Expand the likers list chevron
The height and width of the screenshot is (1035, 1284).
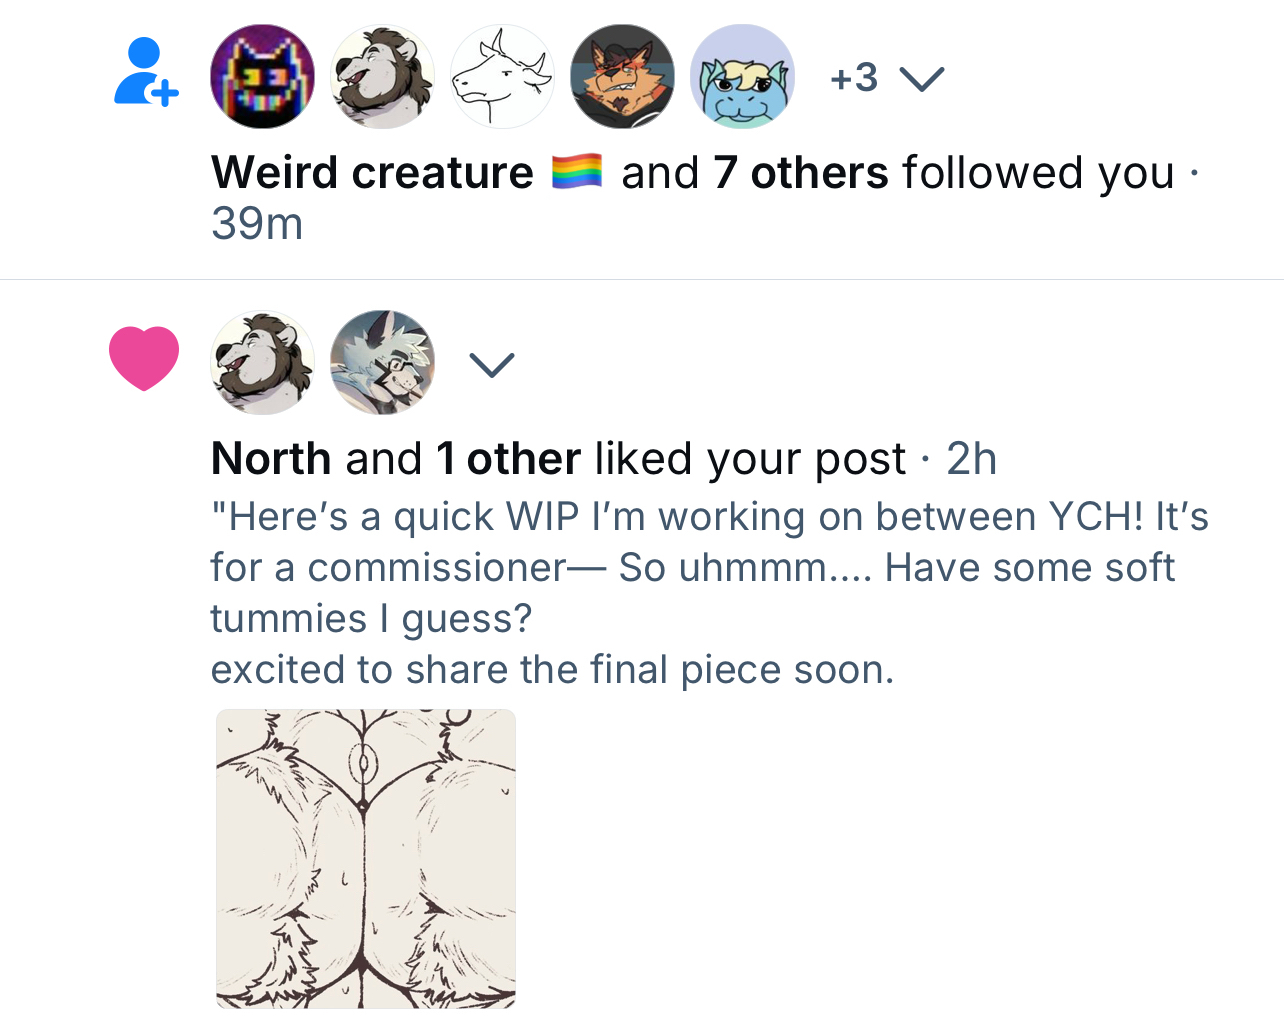point(491,364)
